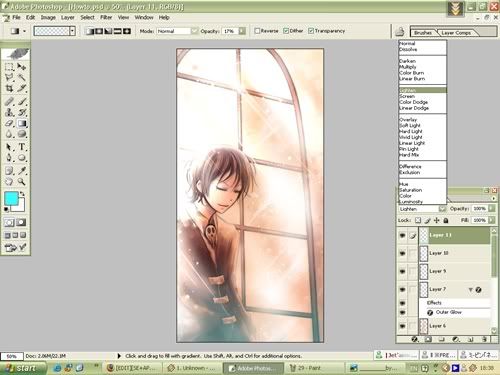Choose the Path Selection arrow tool
The height and width of the screenshot is (375, 500).
coord(9,147)
